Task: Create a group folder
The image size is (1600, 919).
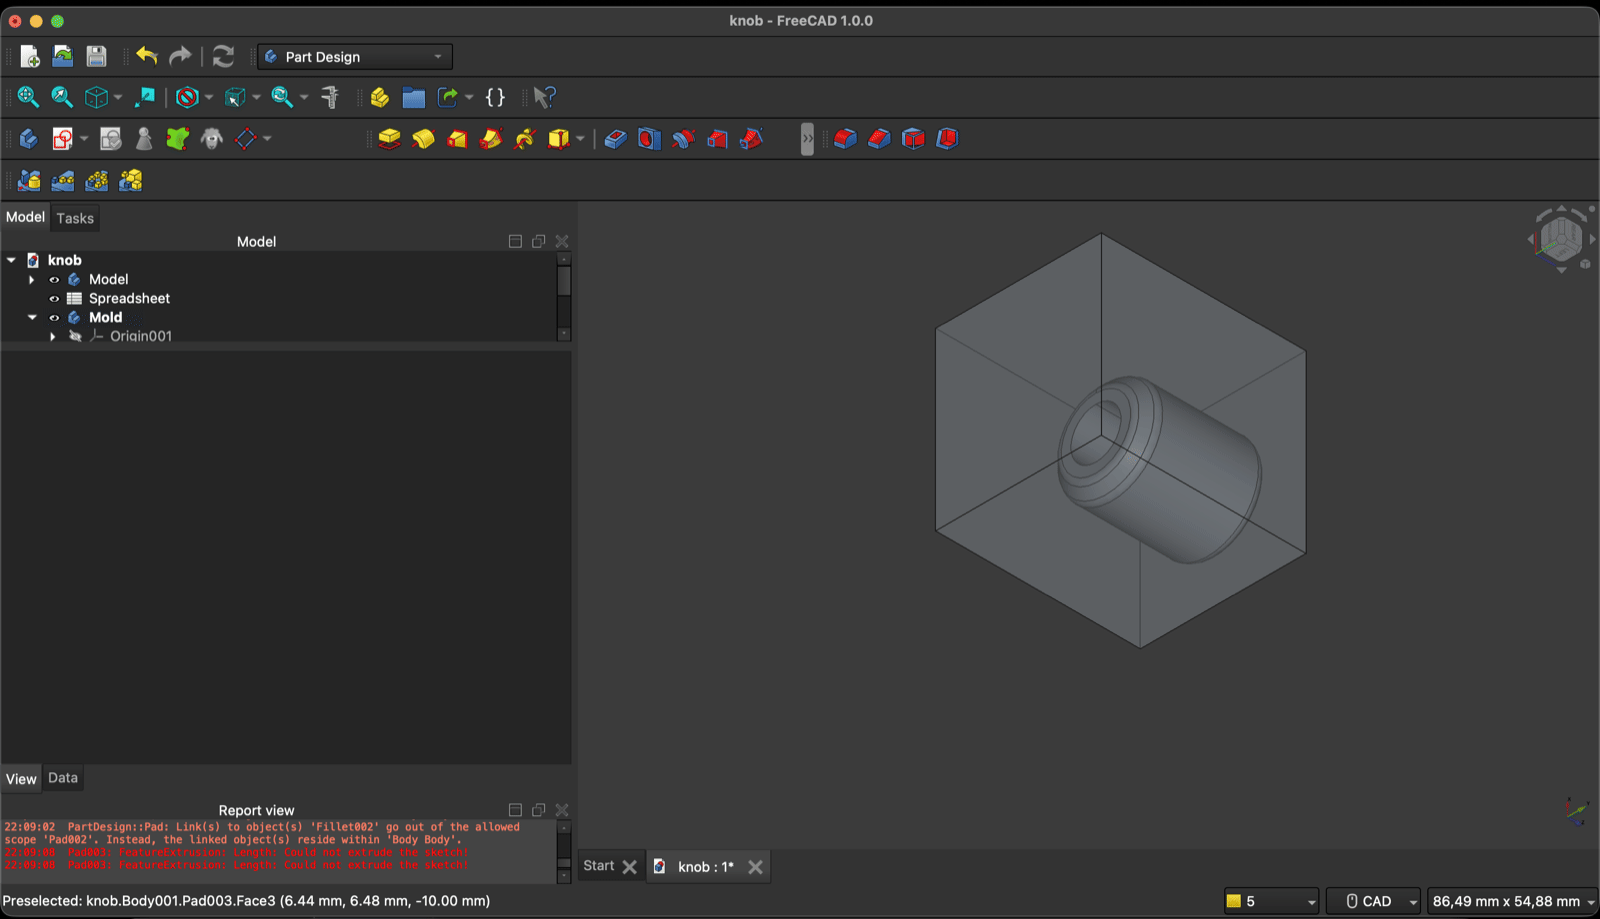Action: click(414, 97)
